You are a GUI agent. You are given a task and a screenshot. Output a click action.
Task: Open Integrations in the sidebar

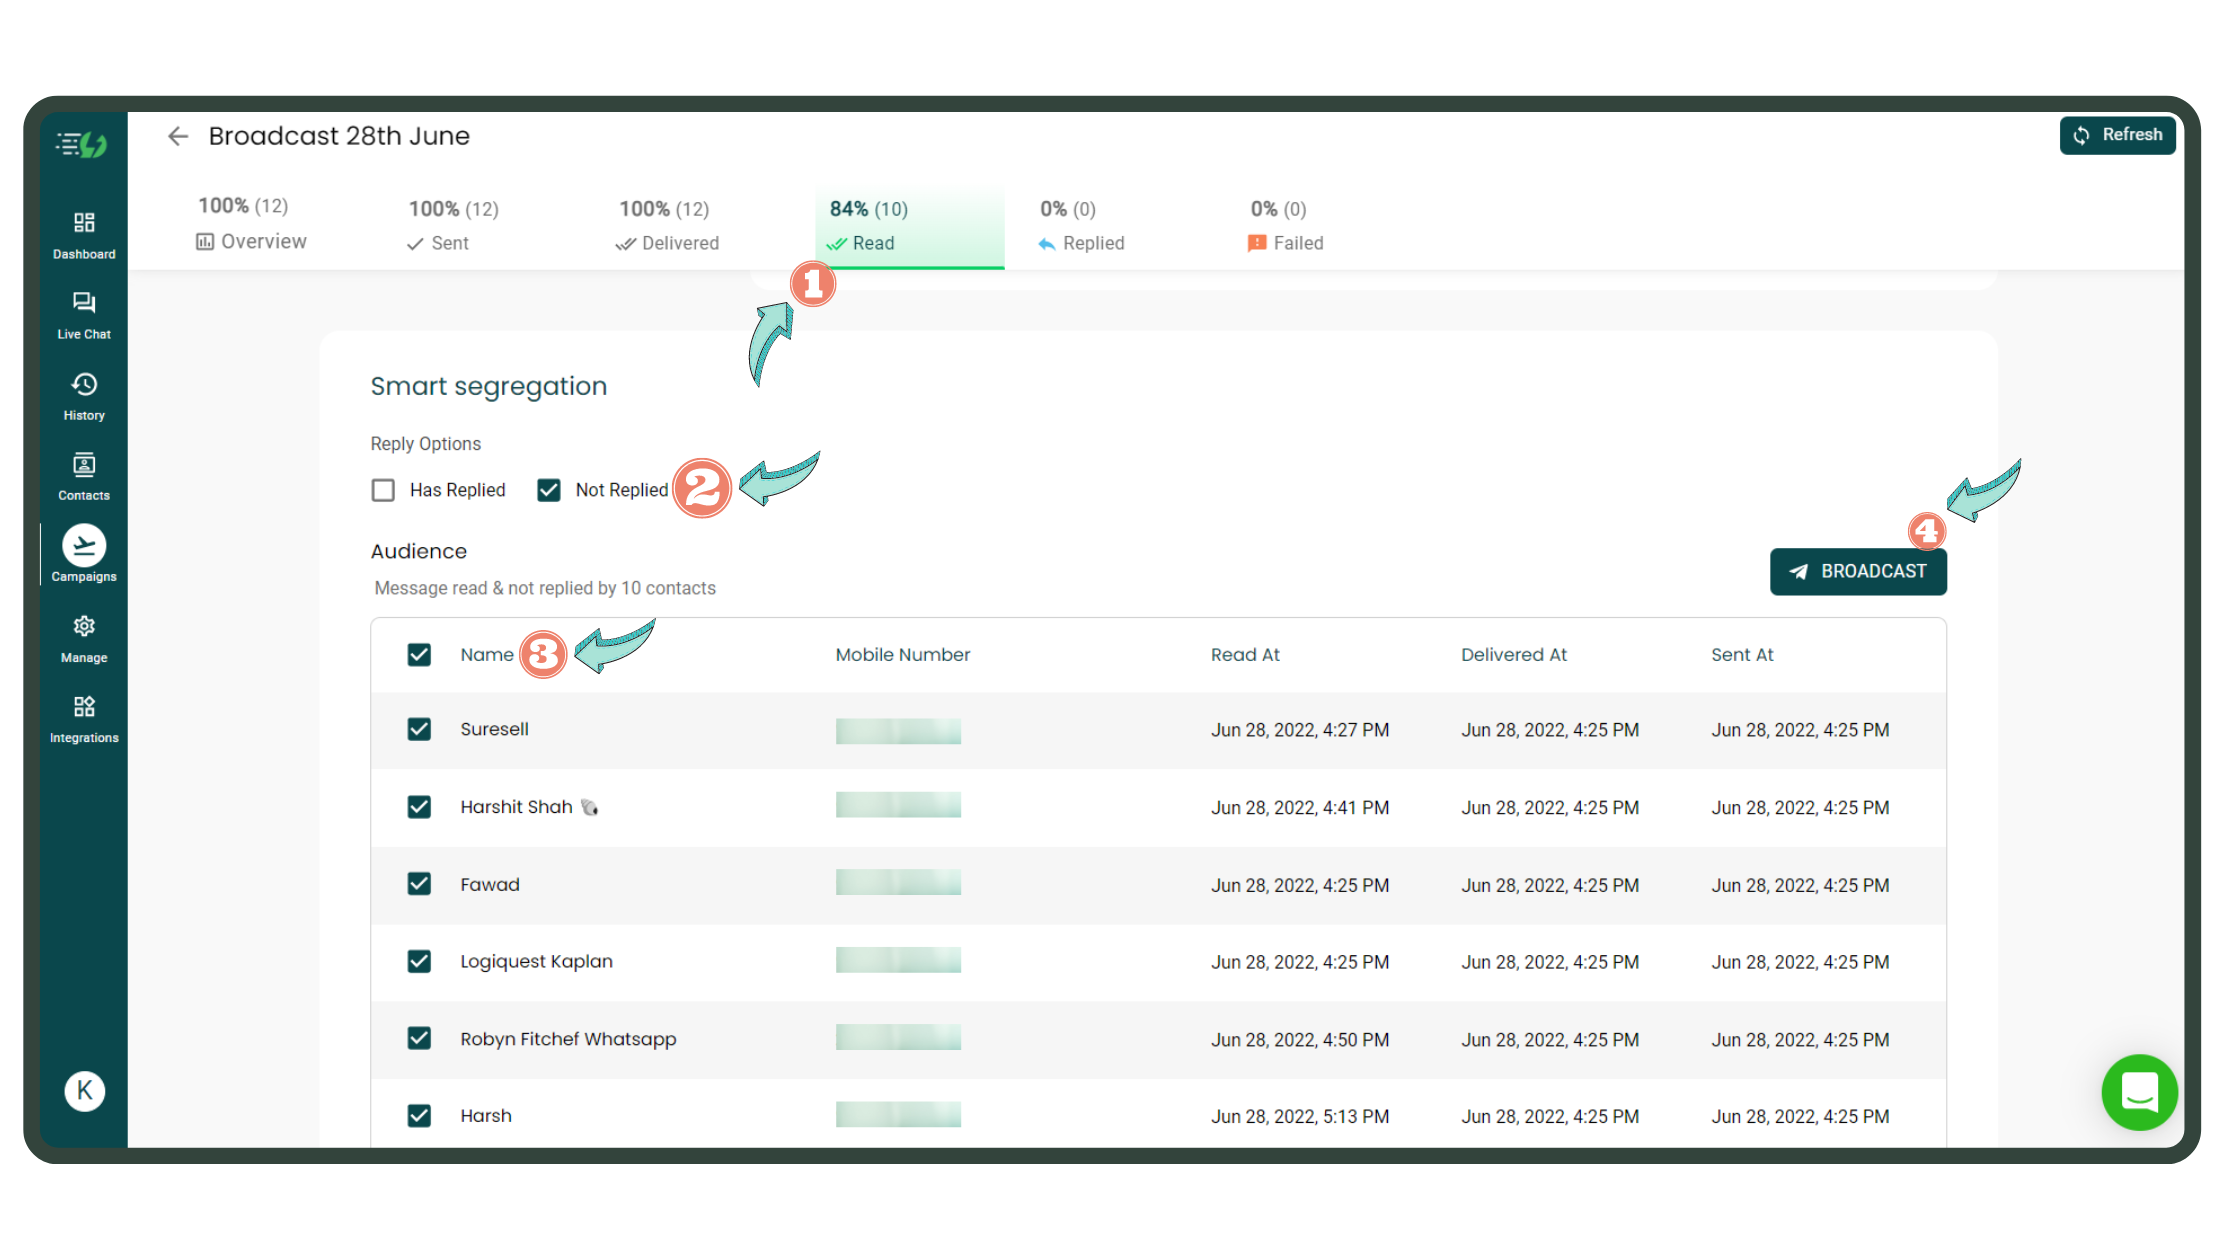(84, 718)
